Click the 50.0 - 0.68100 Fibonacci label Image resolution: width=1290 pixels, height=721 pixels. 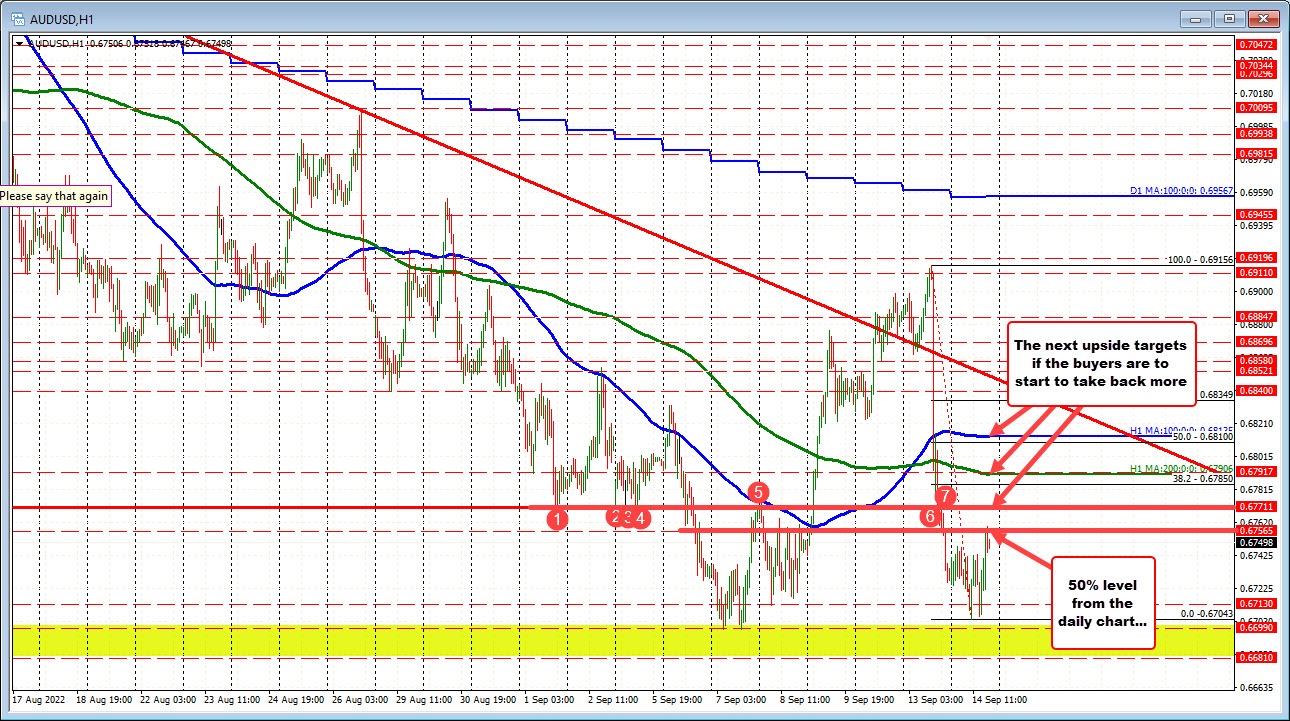point(1202,438)
